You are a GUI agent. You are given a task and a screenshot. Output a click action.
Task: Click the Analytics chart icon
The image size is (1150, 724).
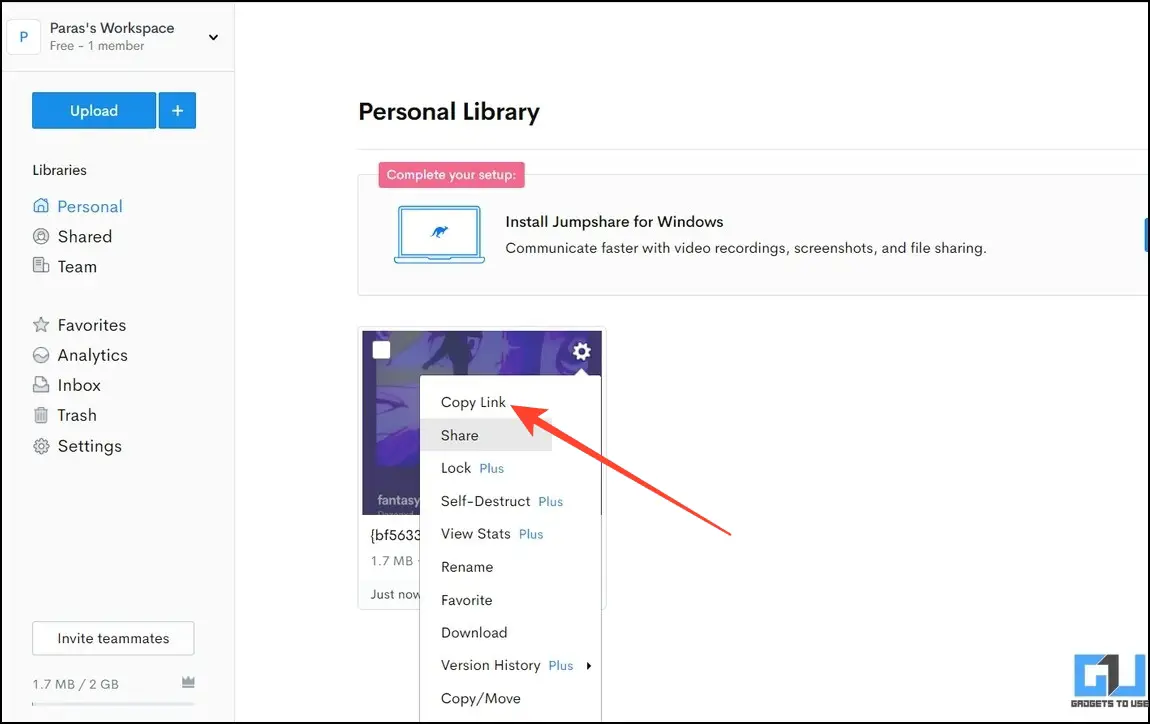click(x=41, y=355)
